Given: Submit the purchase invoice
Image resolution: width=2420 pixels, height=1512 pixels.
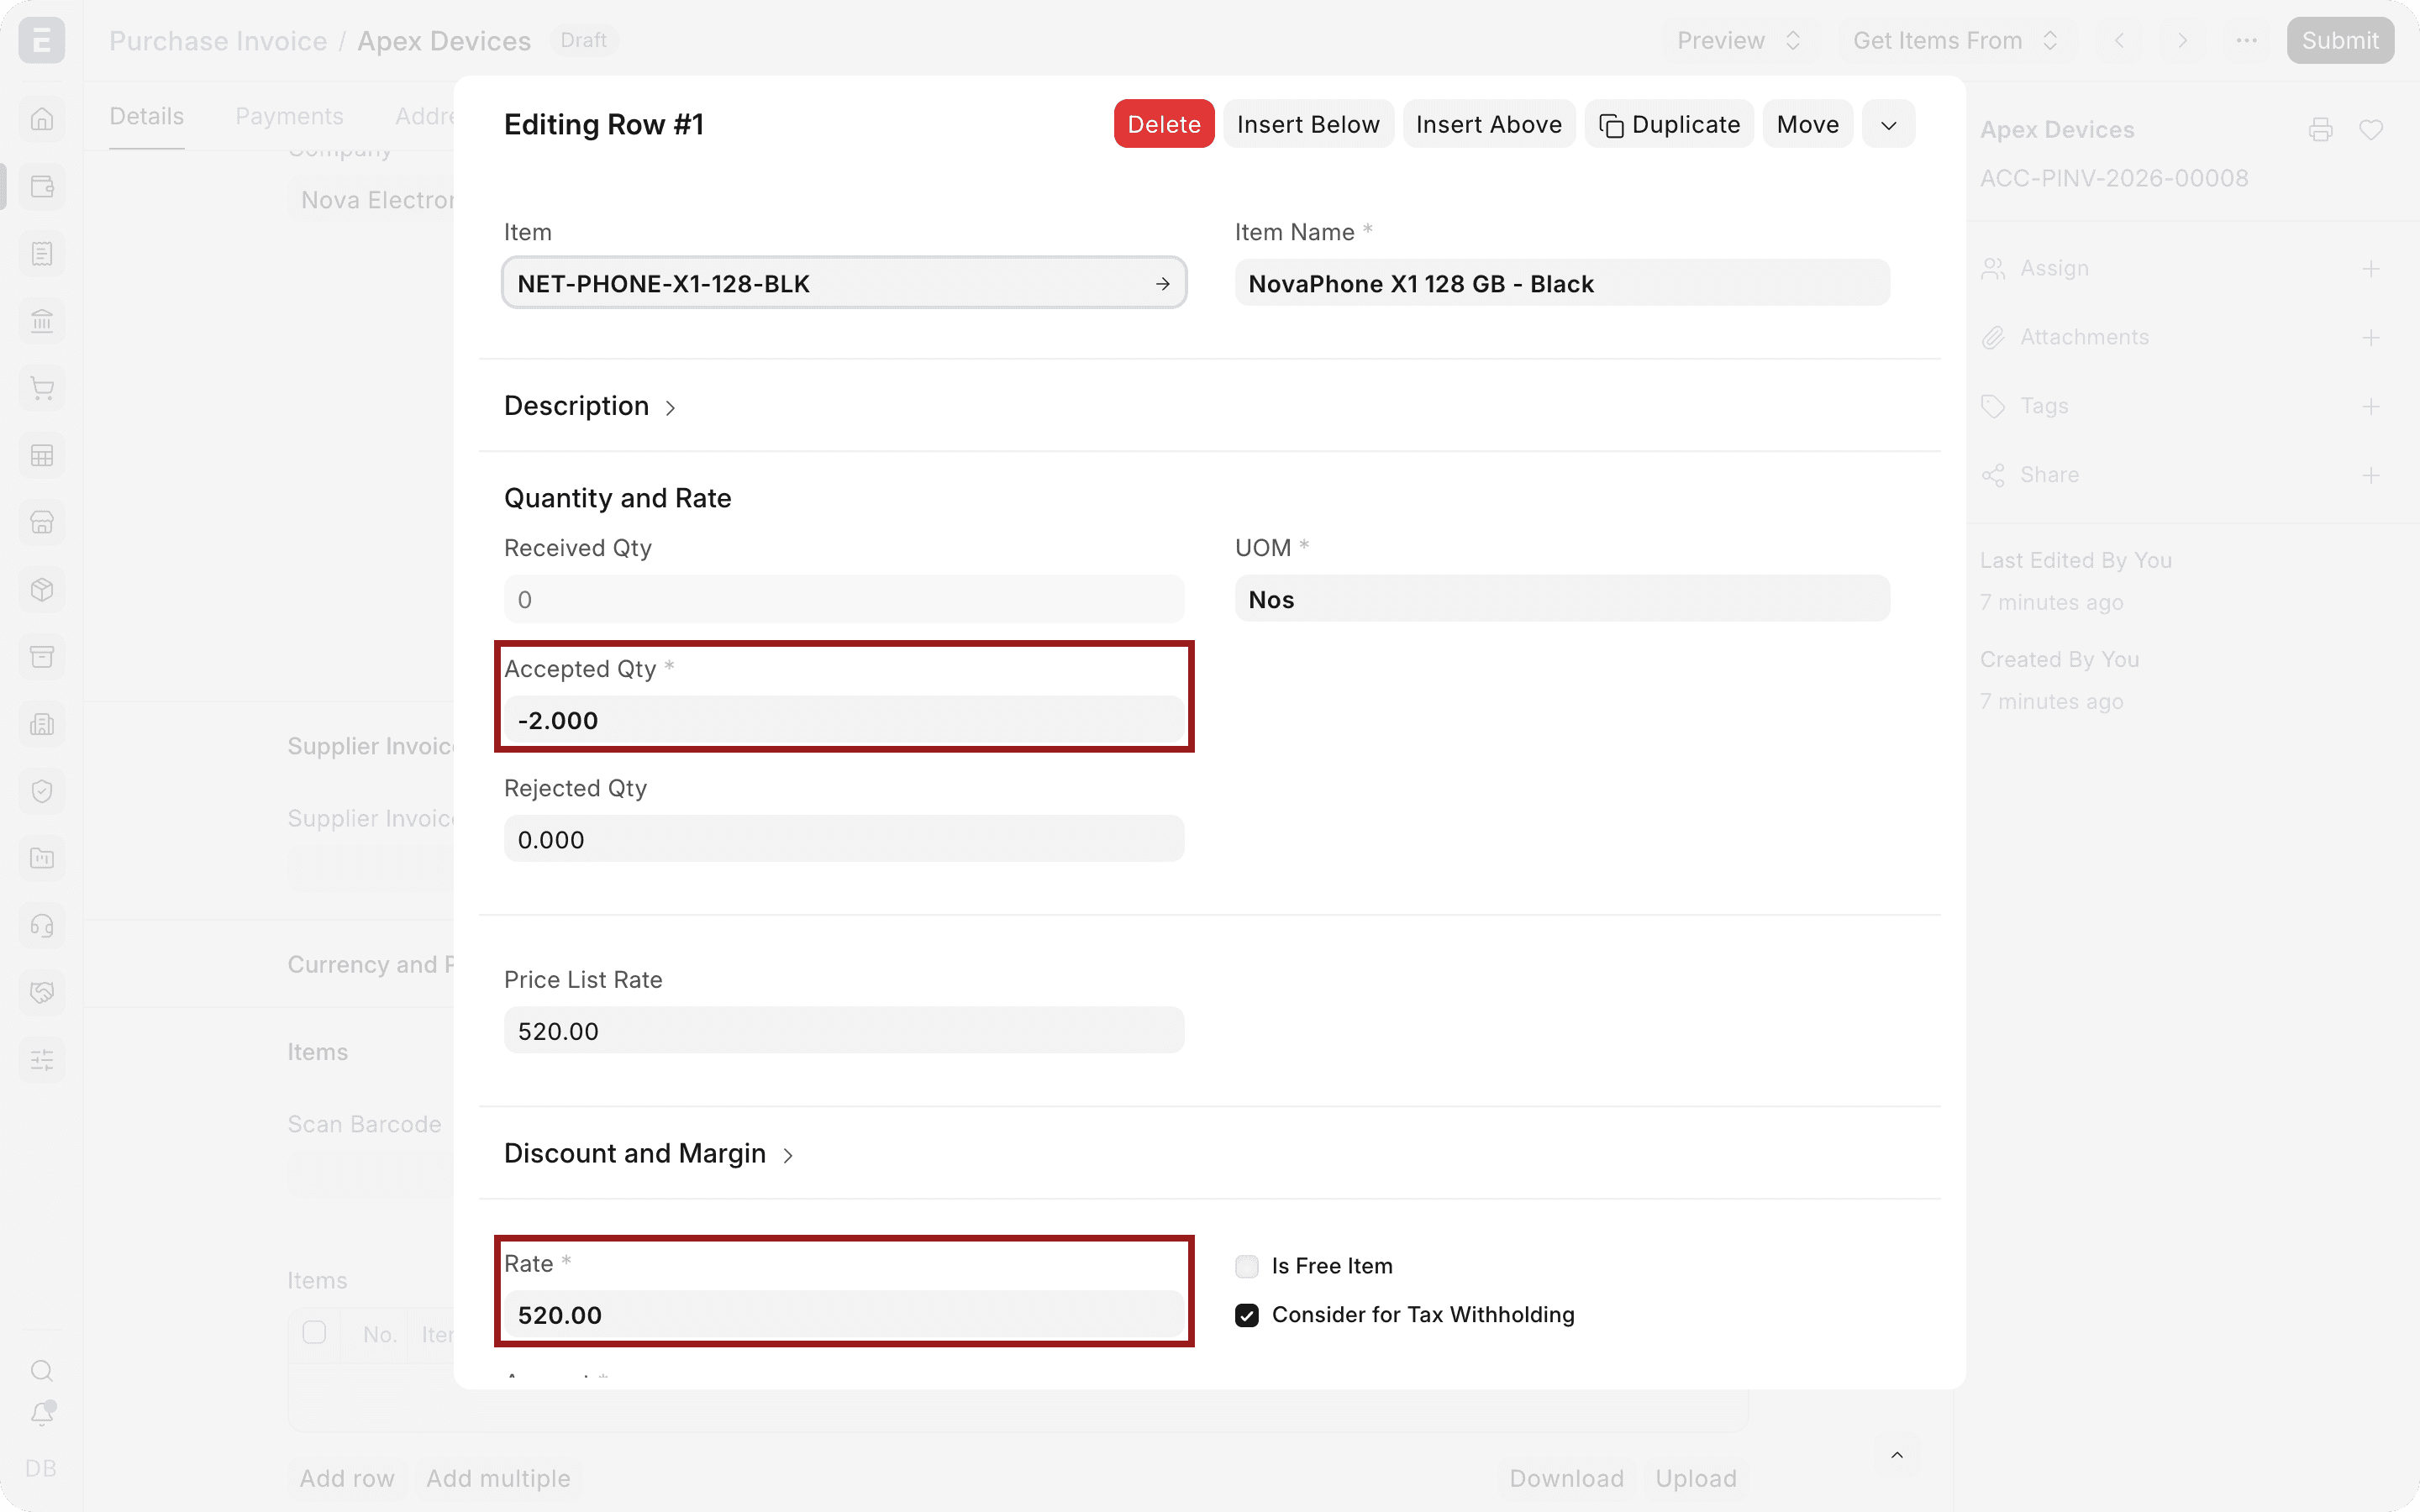Looking at the screenshot, I should click(x=2340, y=41).
